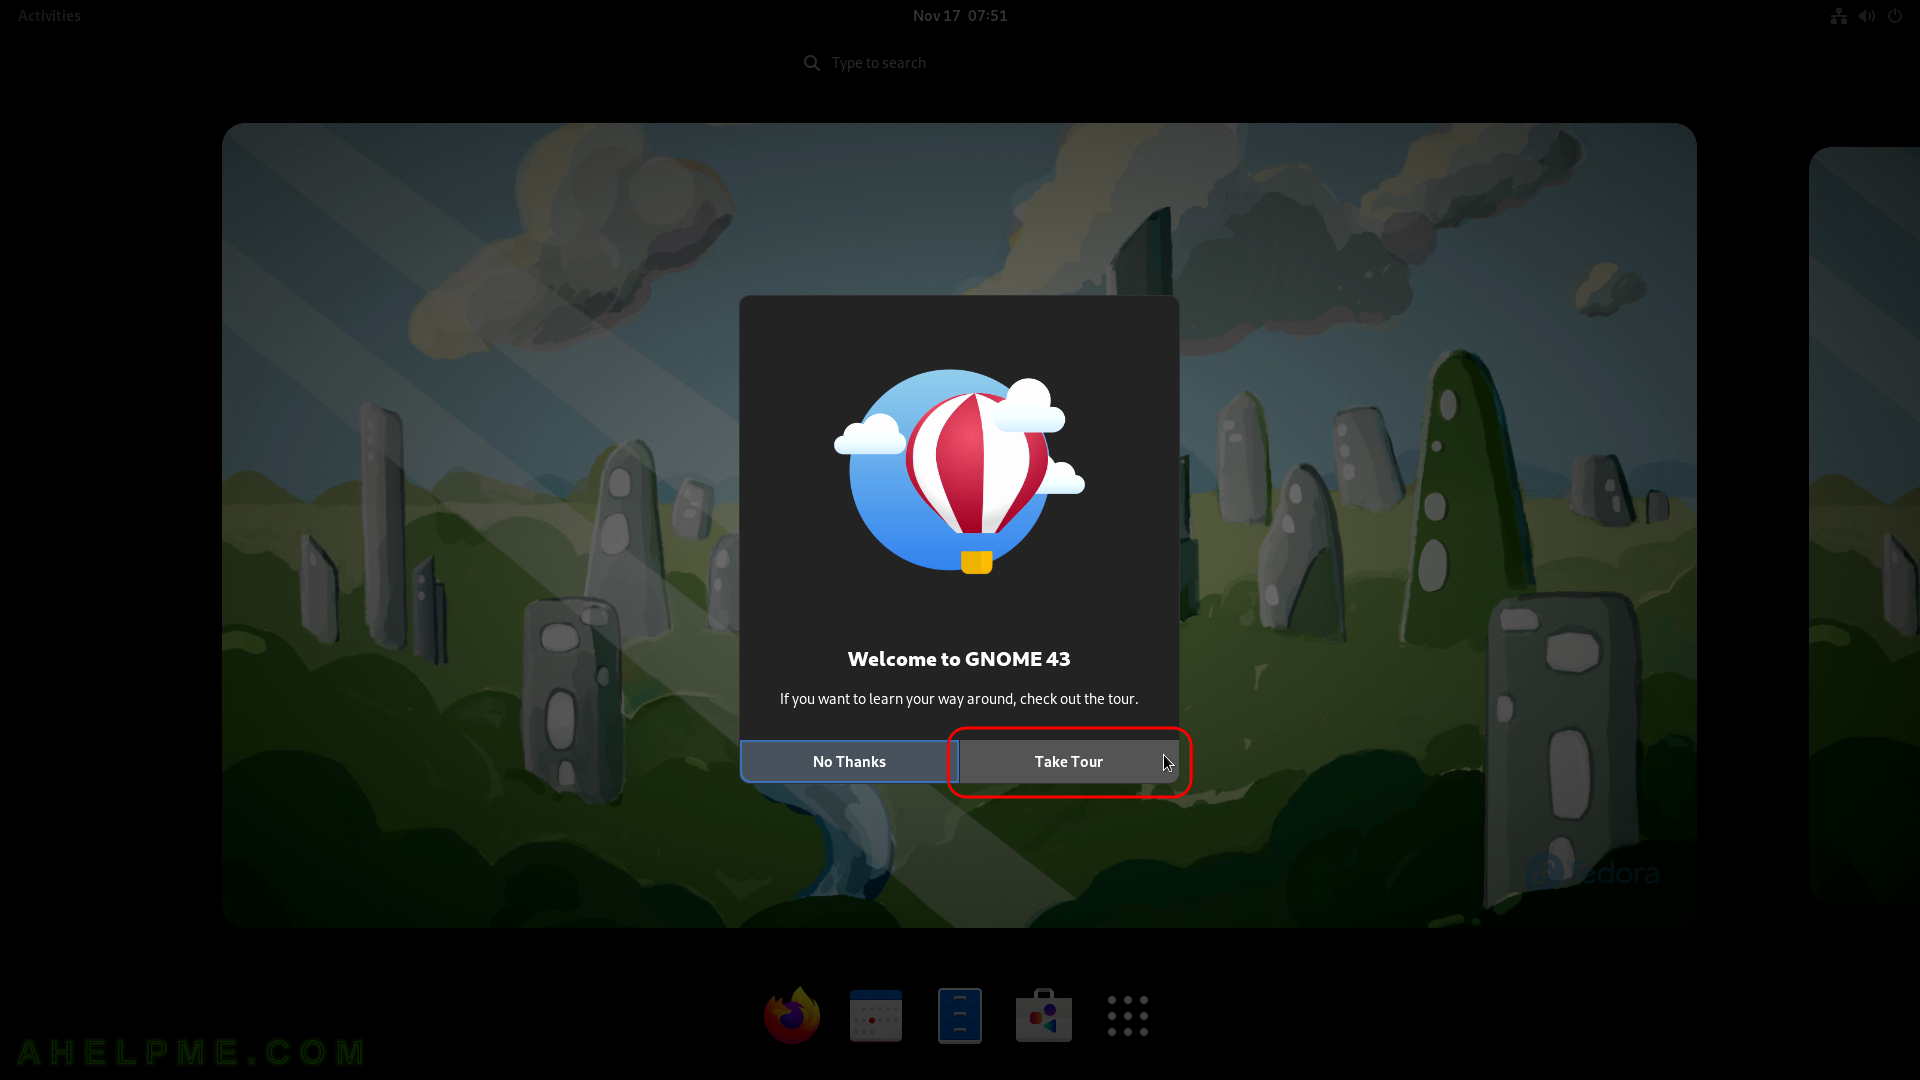Open the power menu icon
The image size is (1920, 1080).
pyautogui.click(x=1895, y=16)
